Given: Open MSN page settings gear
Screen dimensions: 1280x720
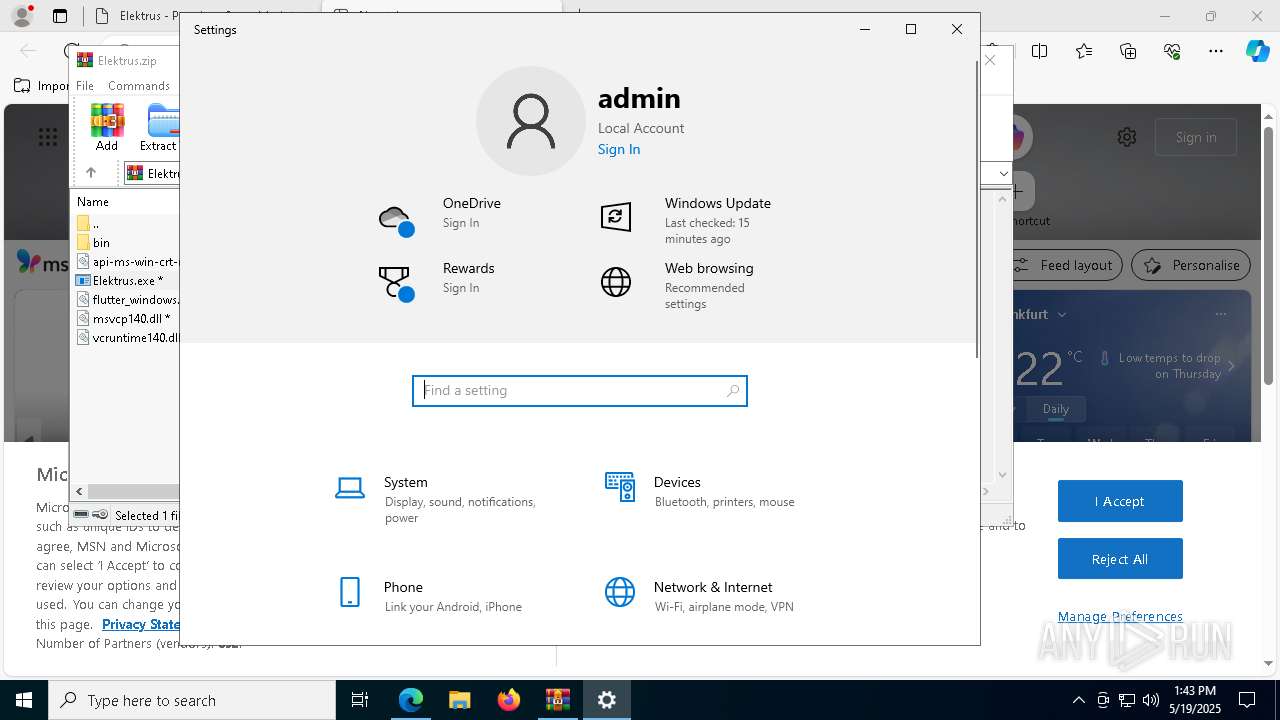Looking at the screenshot, I should [x=1127, y=137].
